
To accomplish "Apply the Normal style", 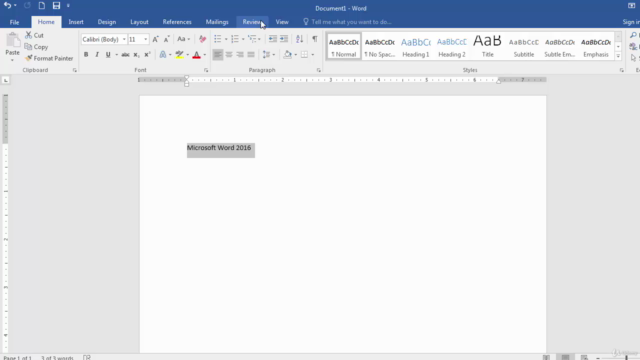I will click(x=344, y=46).
